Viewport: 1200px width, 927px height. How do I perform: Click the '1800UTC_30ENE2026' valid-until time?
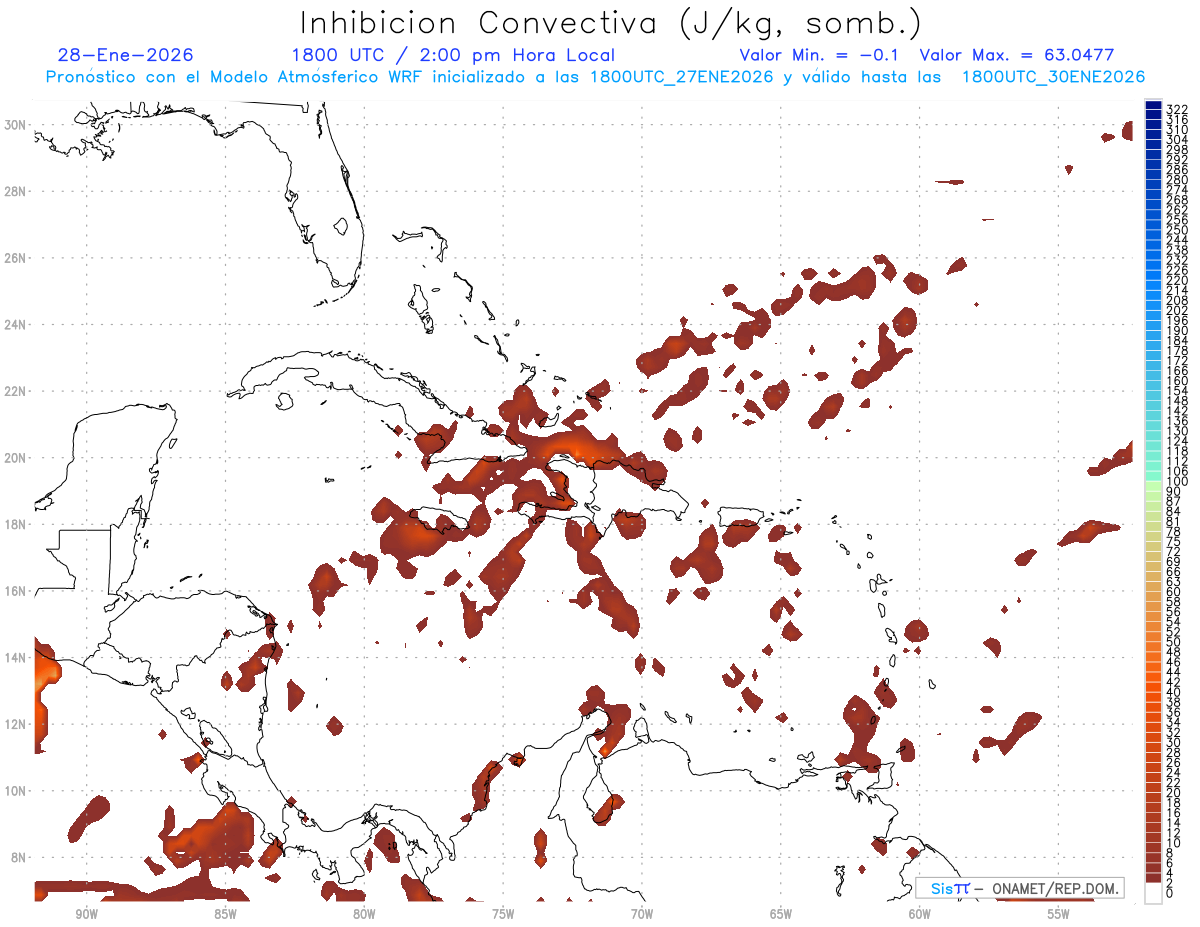point(1053,77)
